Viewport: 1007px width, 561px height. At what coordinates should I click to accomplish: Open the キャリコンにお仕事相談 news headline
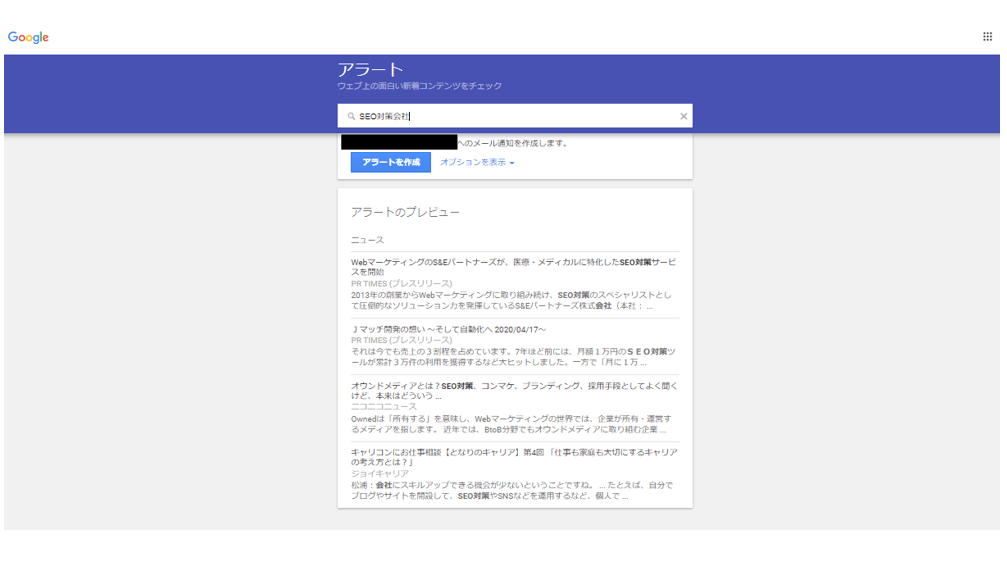pos(514,457)
